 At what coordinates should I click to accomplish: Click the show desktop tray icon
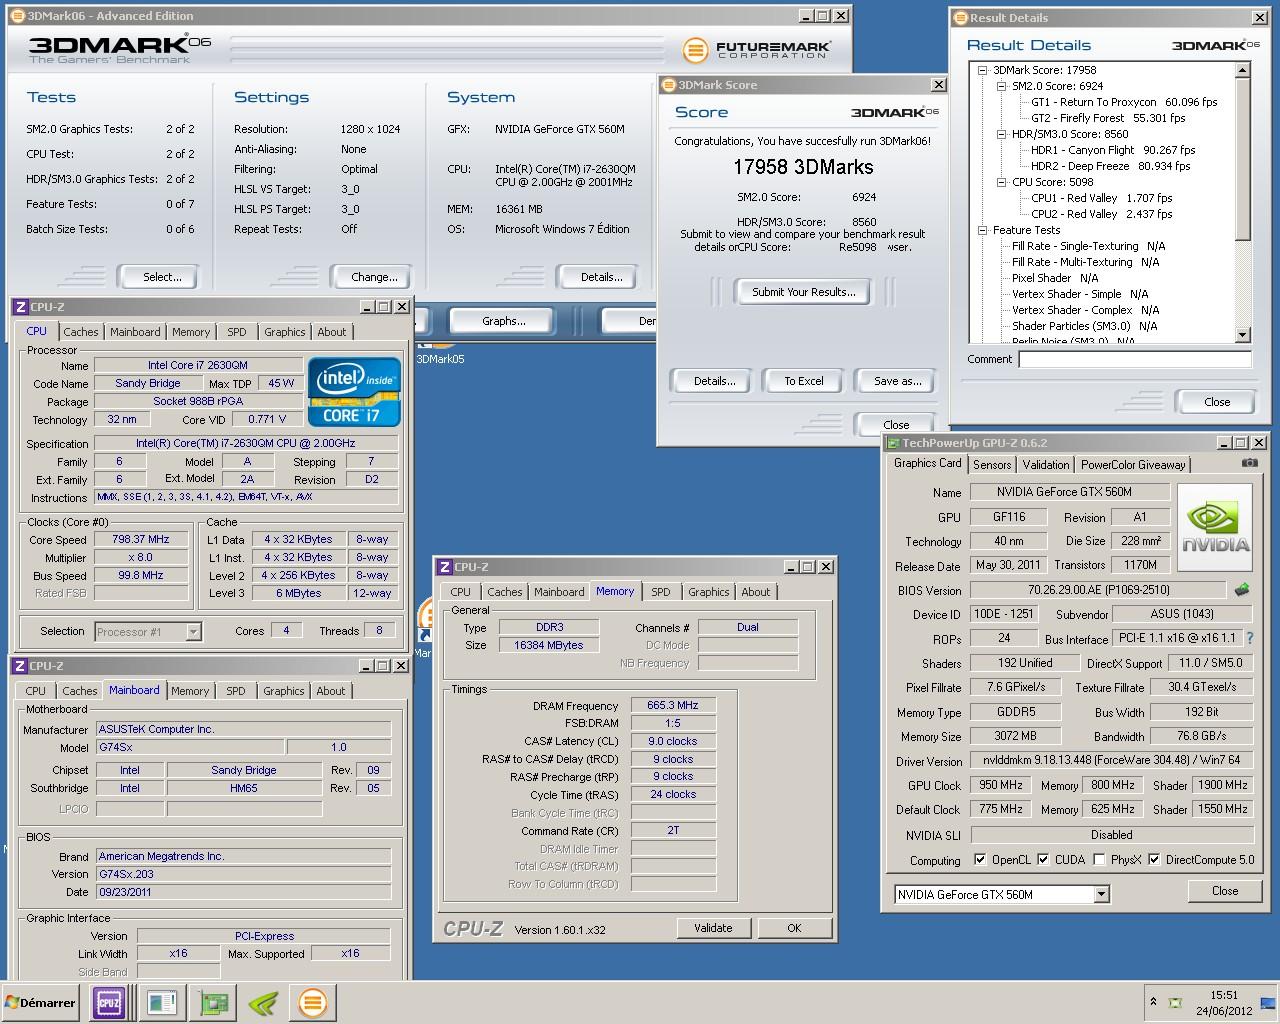tap(1268, 1003)
